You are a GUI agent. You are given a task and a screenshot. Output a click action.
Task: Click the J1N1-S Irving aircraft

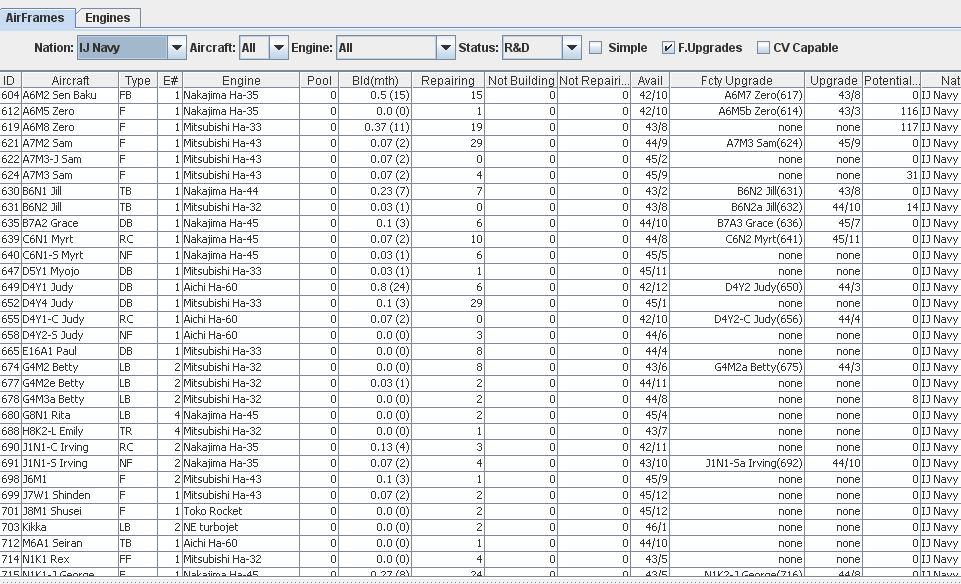click(x=70, y=463)
